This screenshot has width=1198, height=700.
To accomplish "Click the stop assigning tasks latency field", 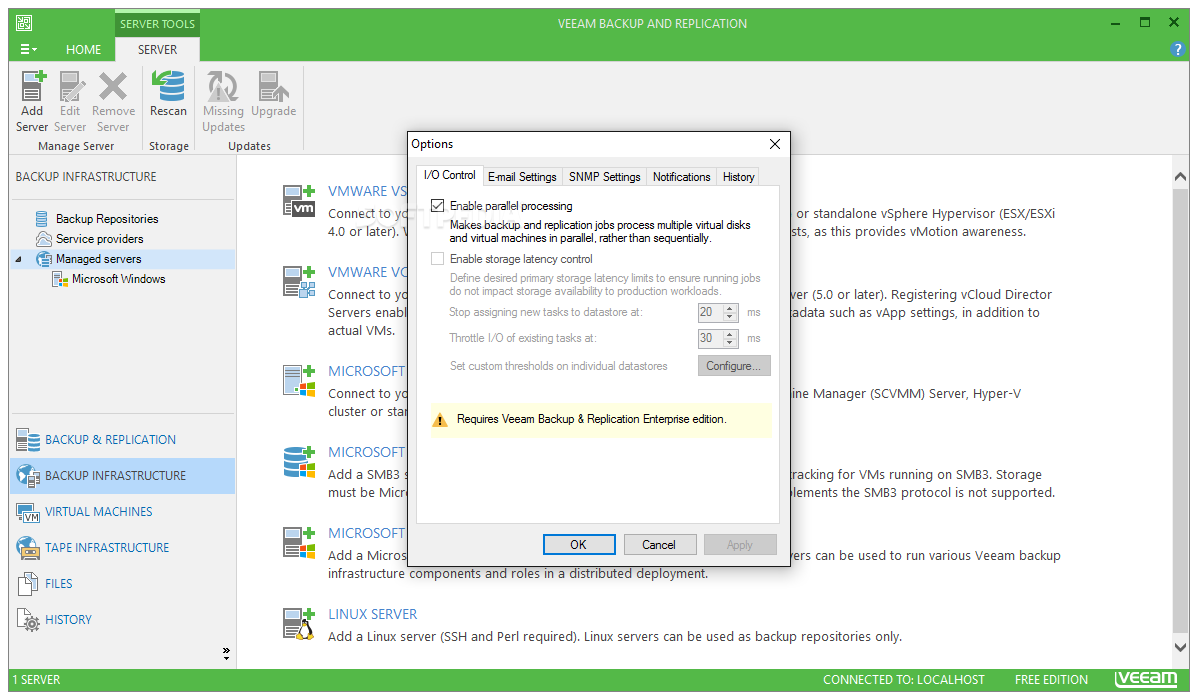I will [711, 313].
